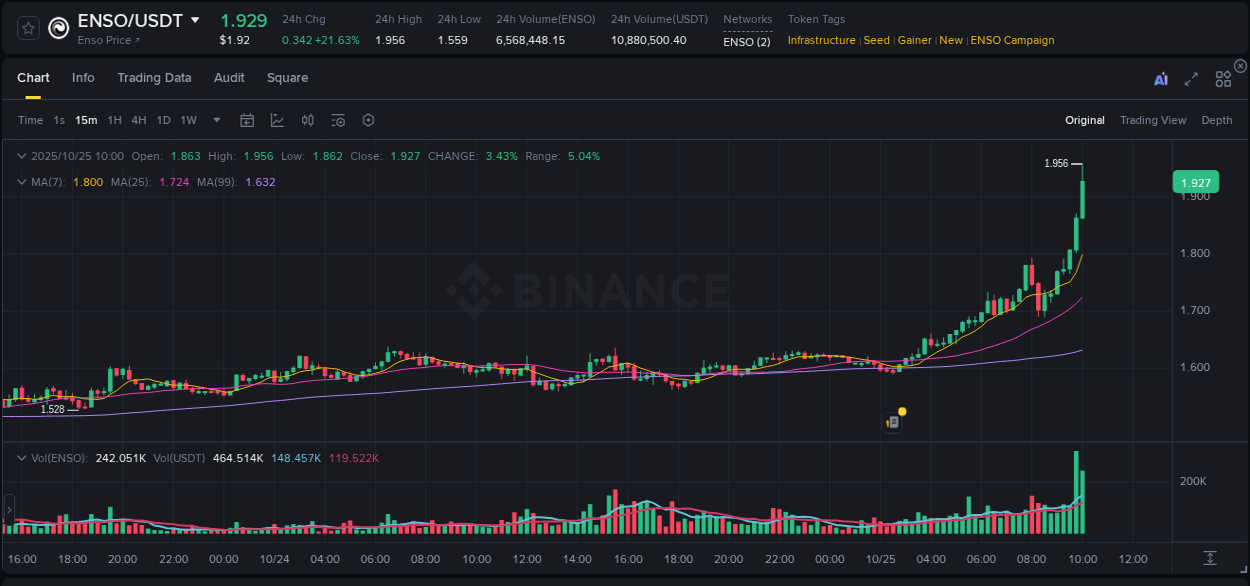Open chart settings via the hexagon icon
The height and width of the screenshot is (586, 1250).
pyautogui.click(x=368, y=119)
